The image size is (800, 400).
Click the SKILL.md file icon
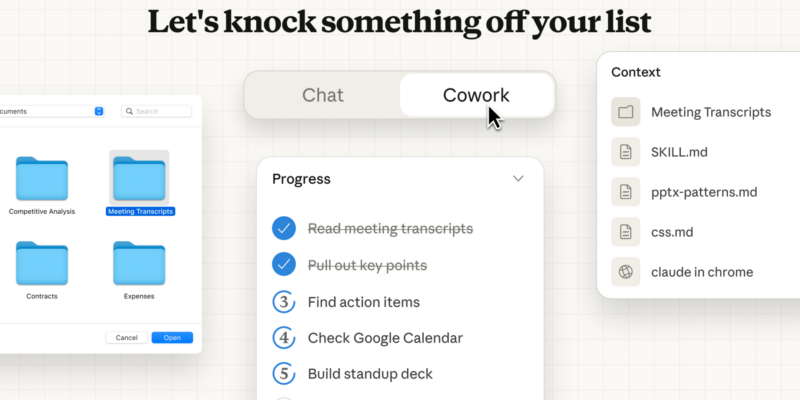625,151
